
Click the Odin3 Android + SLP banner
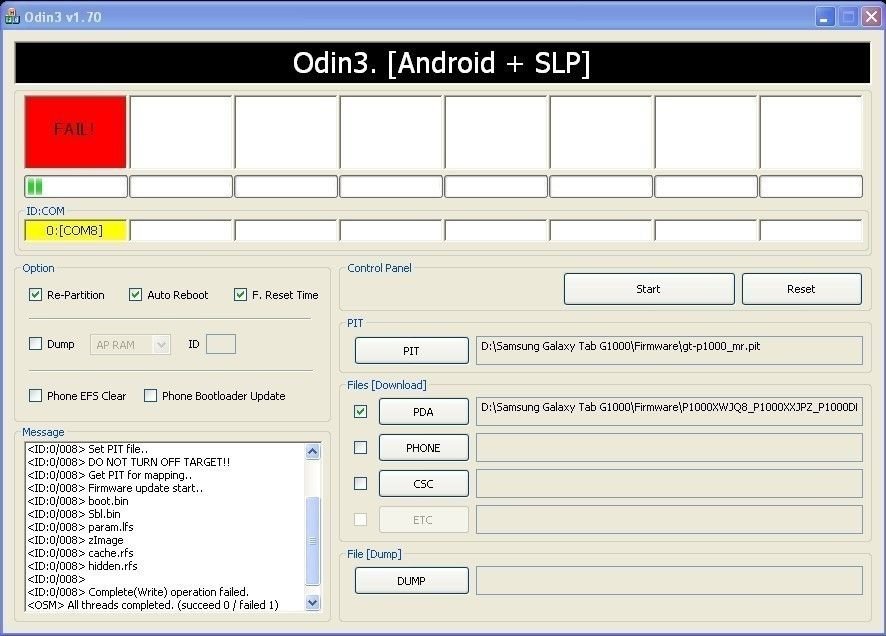coord(442,63)
